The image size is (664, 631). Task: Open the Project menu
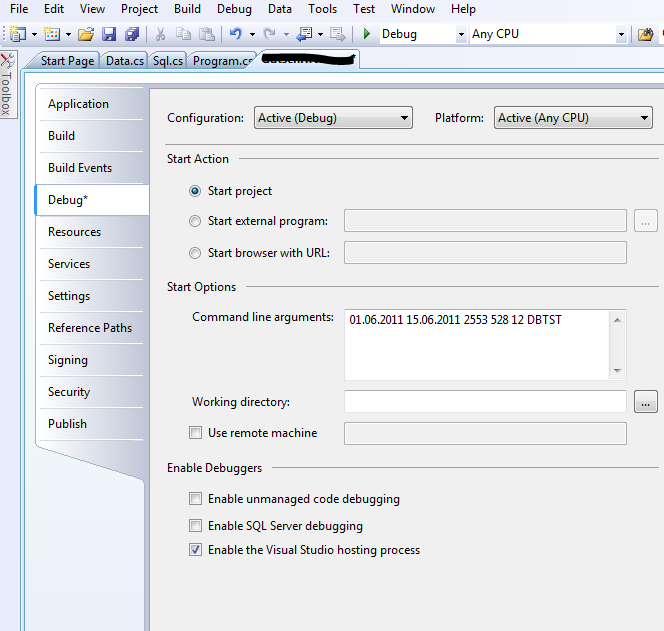(x=139, y=9)
